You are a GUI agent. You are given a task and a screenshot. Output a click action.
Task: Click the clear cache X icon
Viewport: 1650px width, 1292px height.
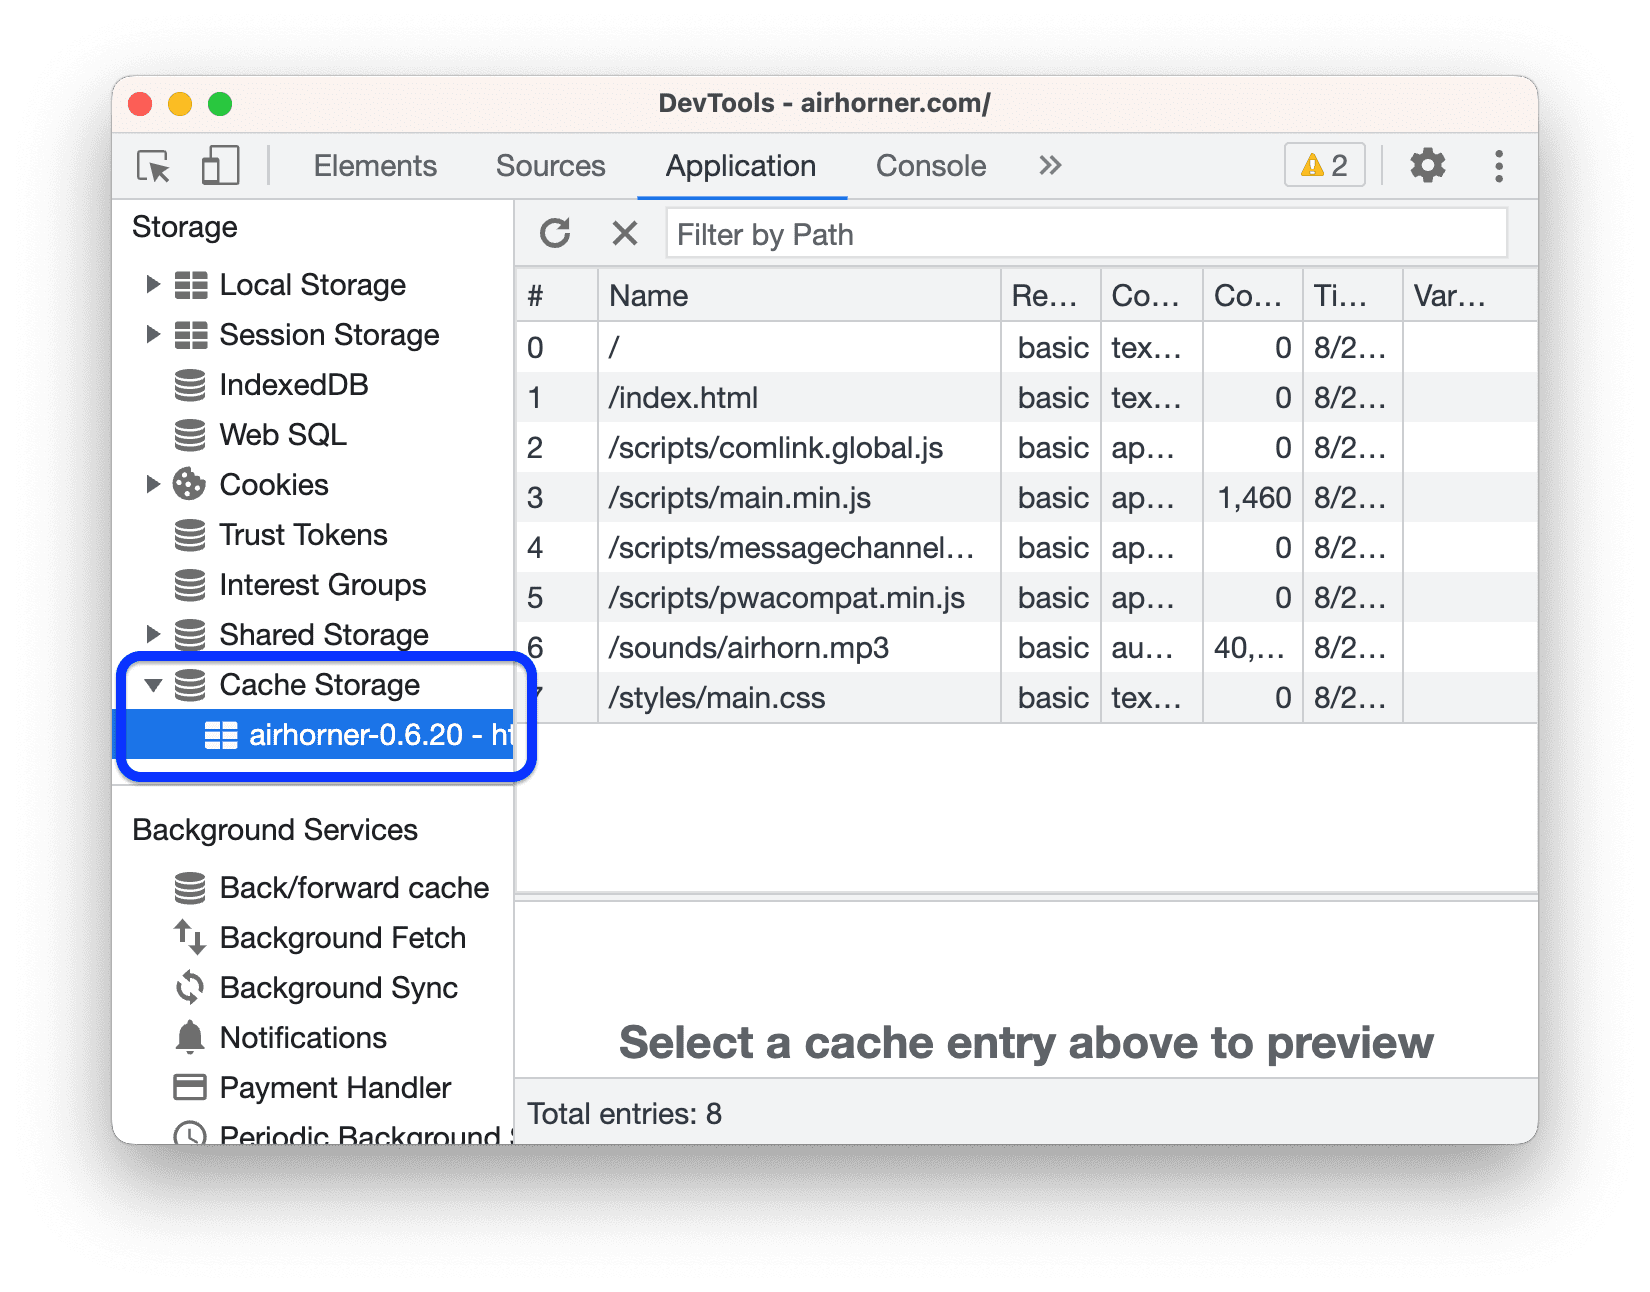click(x=625, y=233)
